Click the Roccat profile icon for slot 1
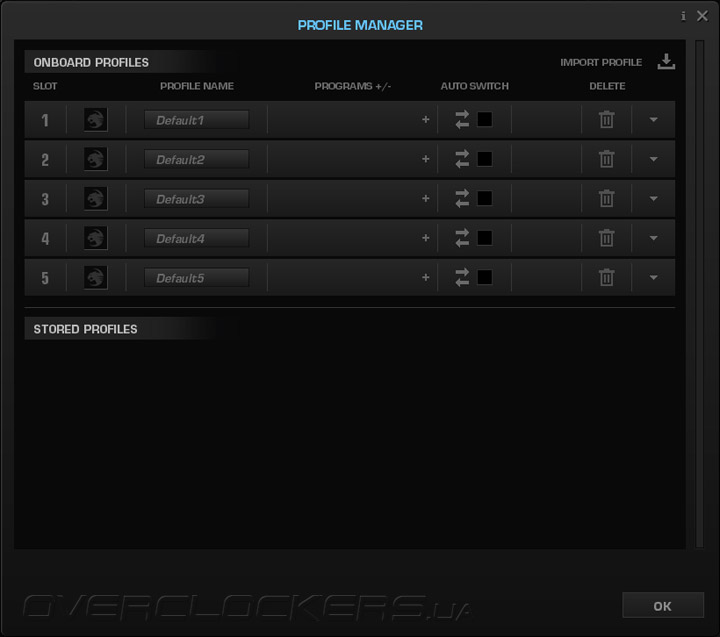Viewport: 720px width, 637px height. point(96,119)
